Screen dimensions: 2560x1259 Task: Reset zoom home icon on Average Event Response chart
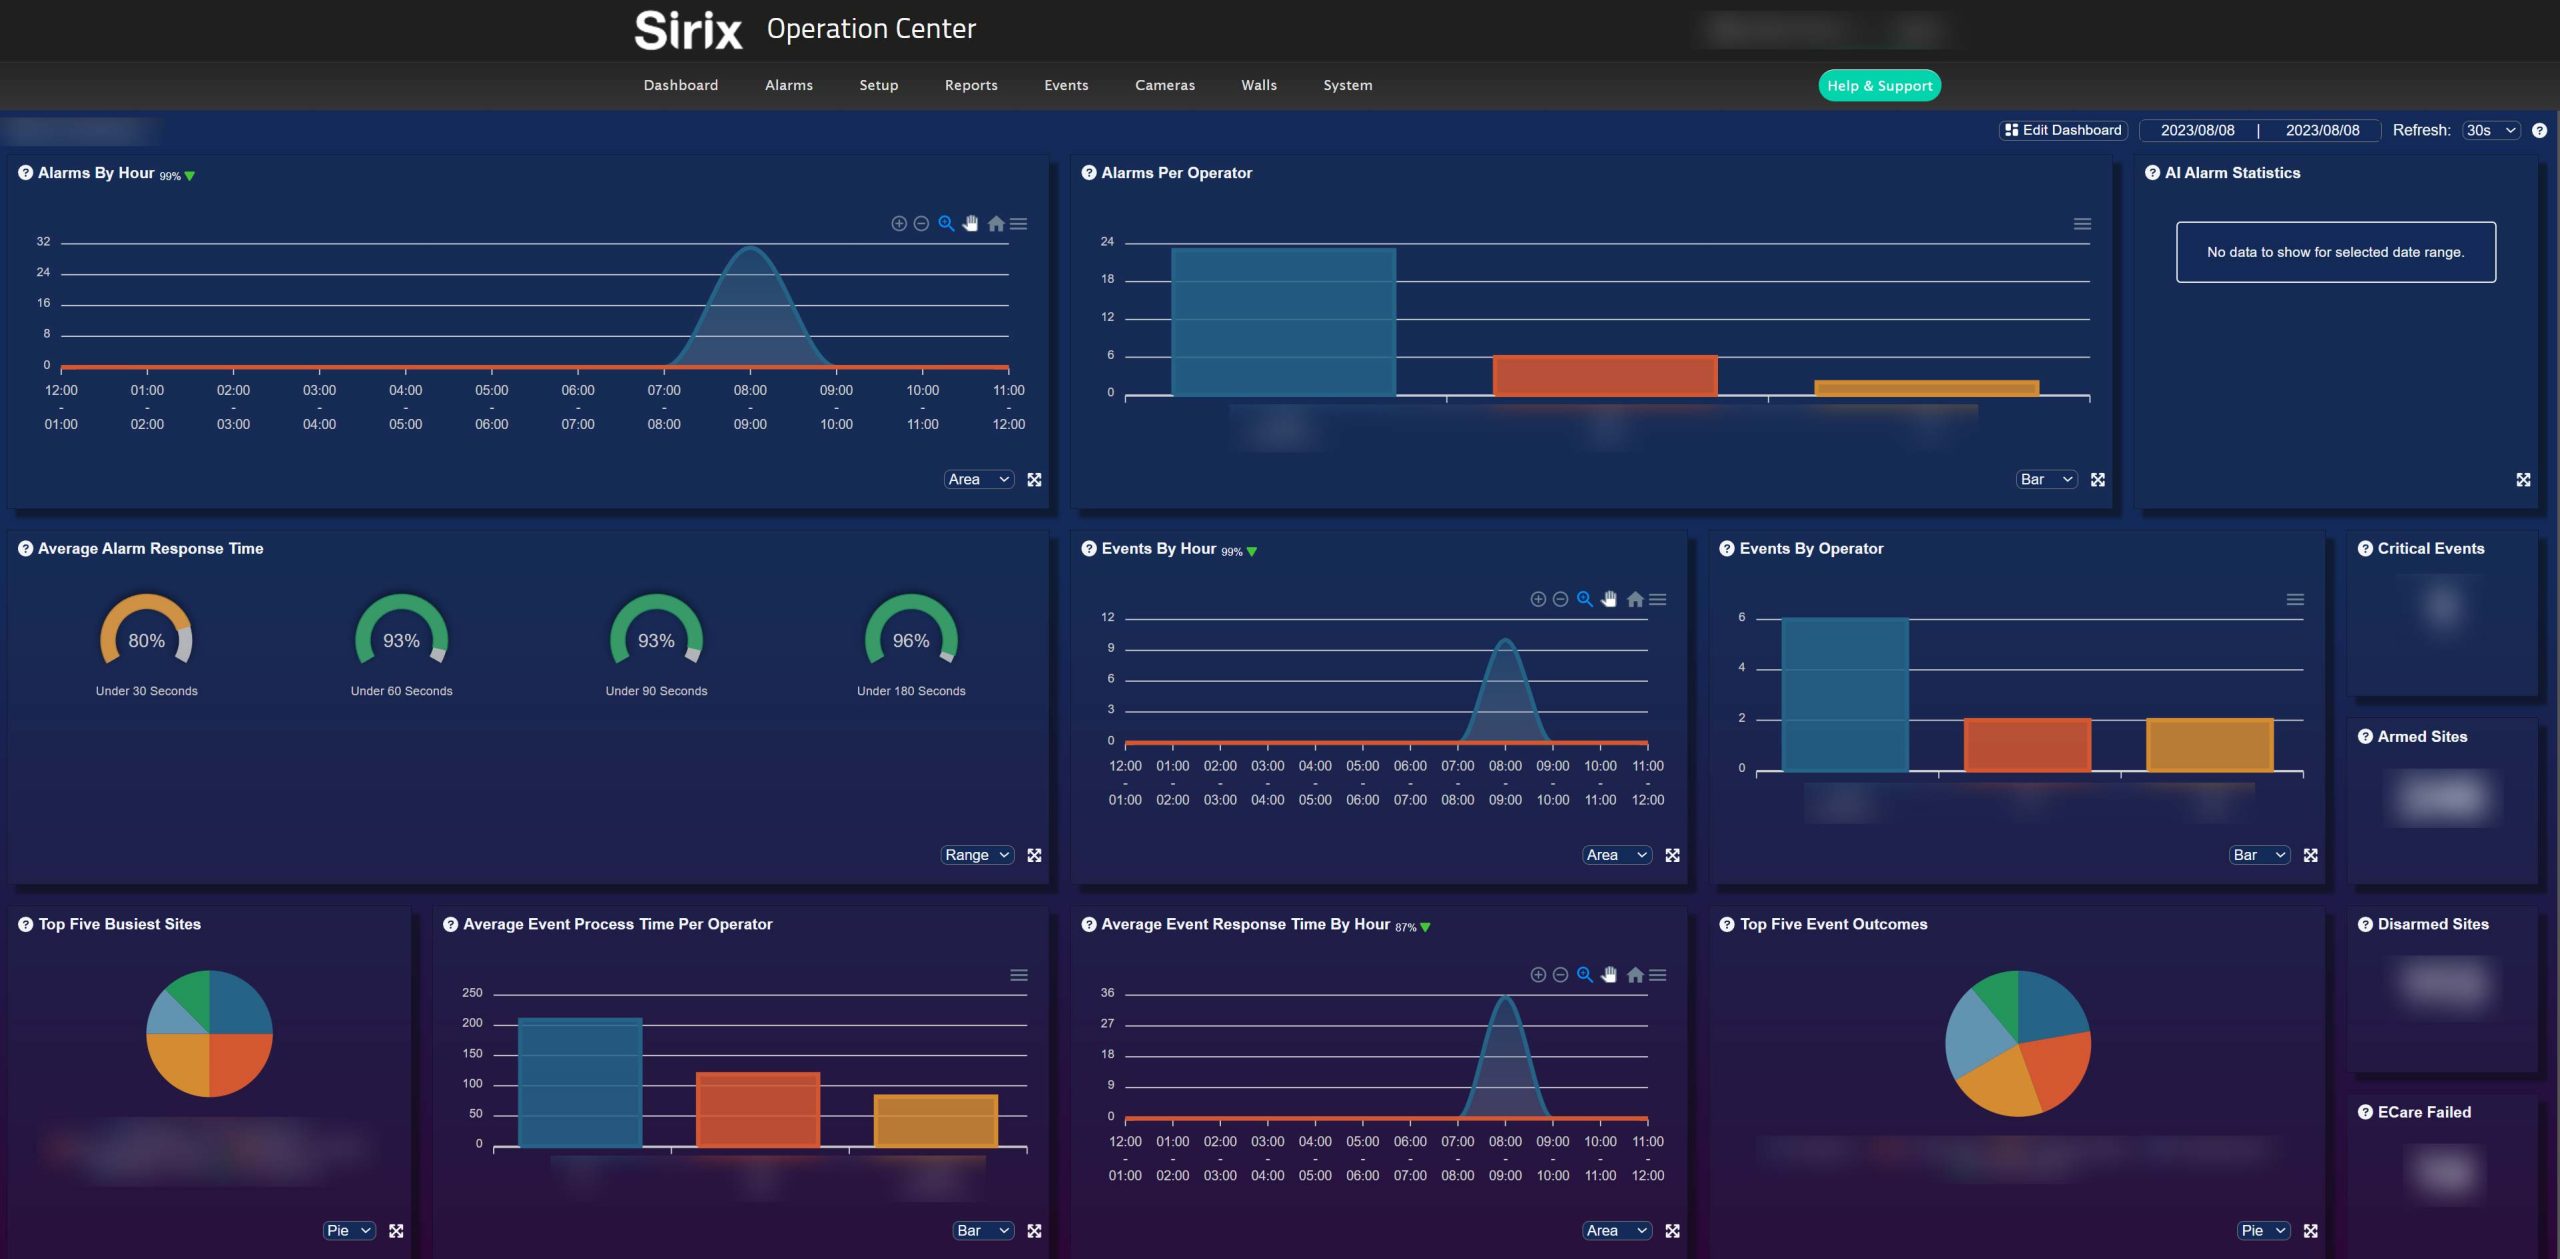tap(1635, 975)
